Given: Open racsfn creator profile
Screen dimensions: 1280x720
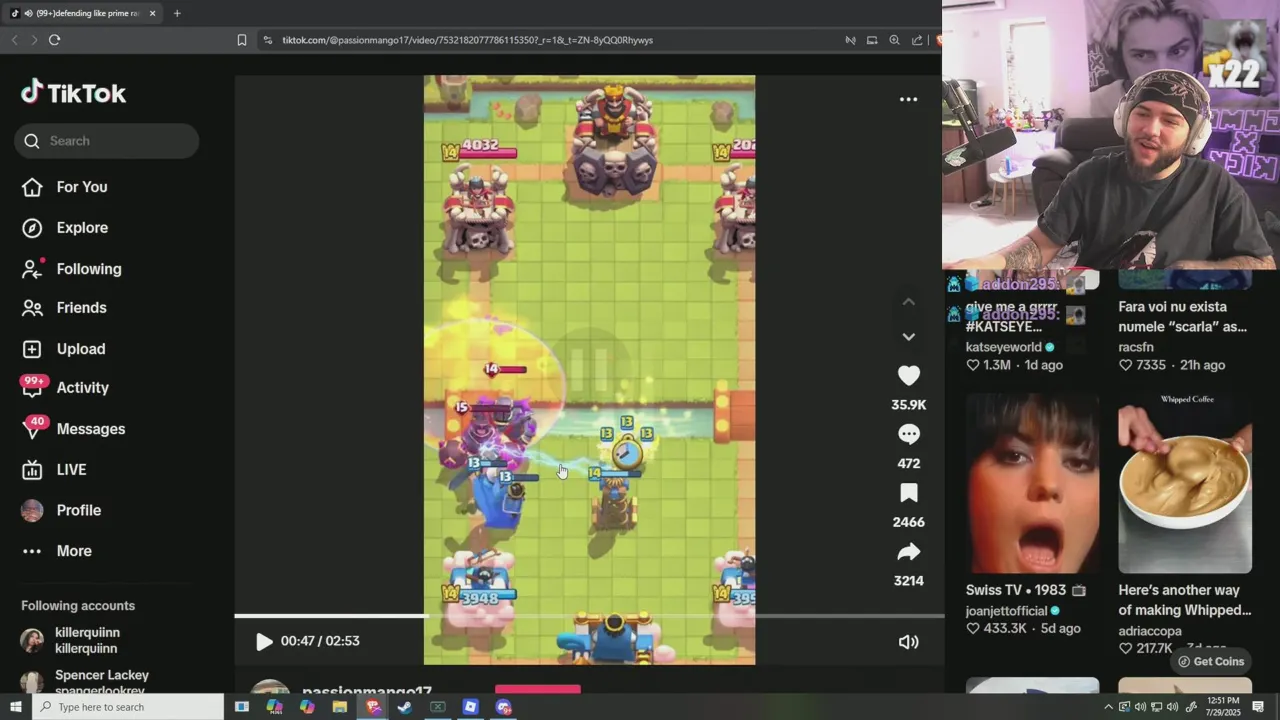Looking at the screenshot, I should [x=1136, y=347].
